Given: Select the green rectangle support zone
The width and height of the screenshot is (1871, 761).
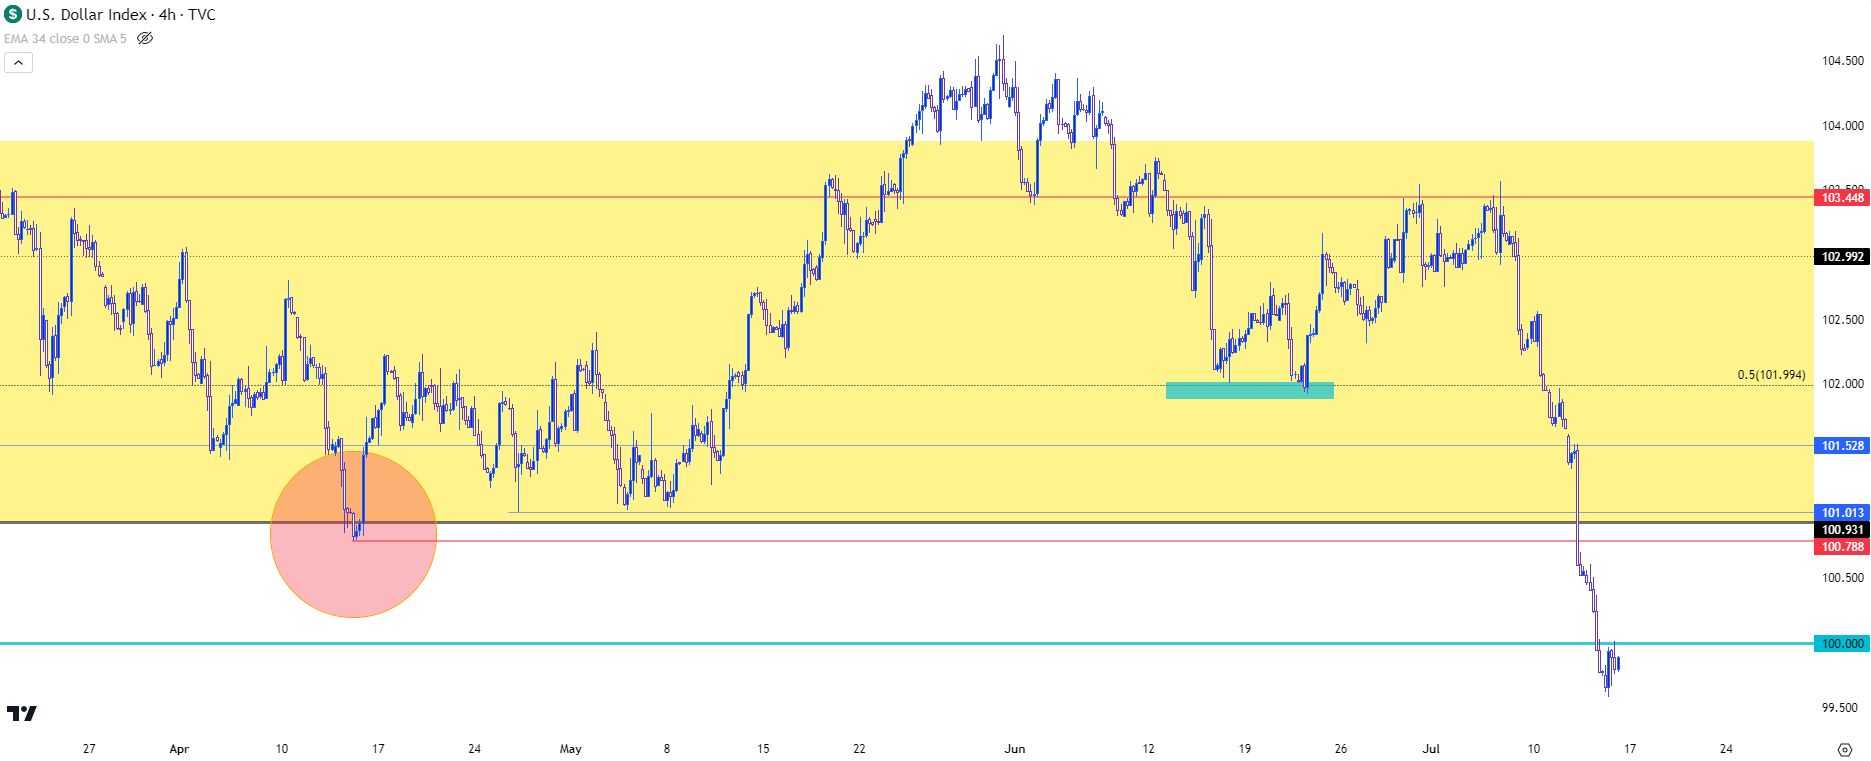Looking at the screenshot, I should (1249, 390).
